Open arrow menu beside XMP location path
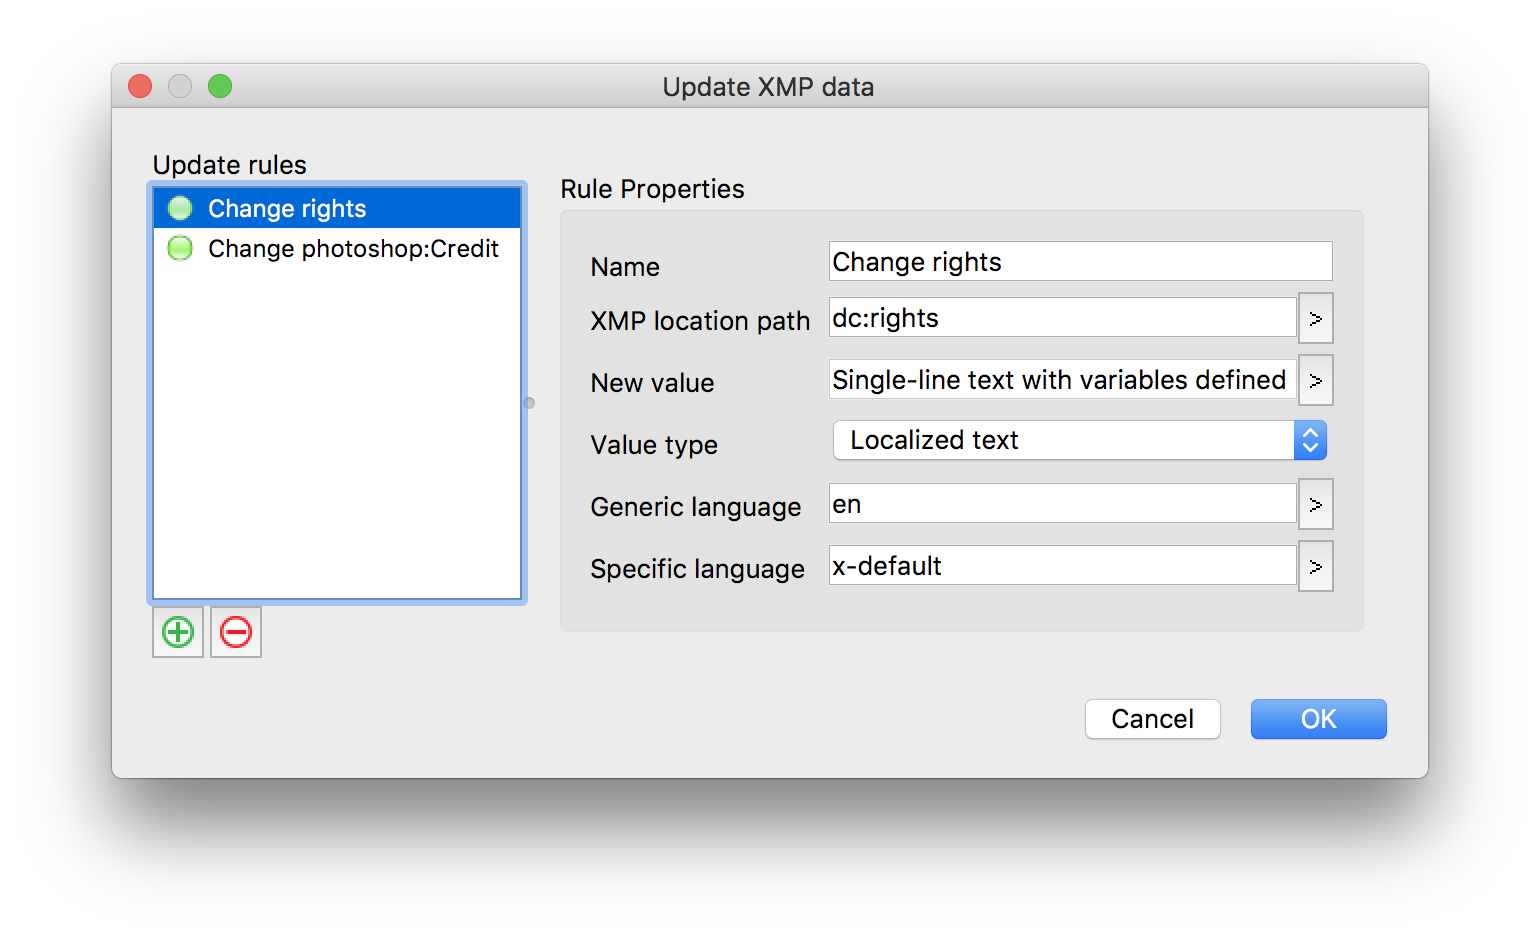This screenshot has height=938, width=1540. tap(1315, 319)
